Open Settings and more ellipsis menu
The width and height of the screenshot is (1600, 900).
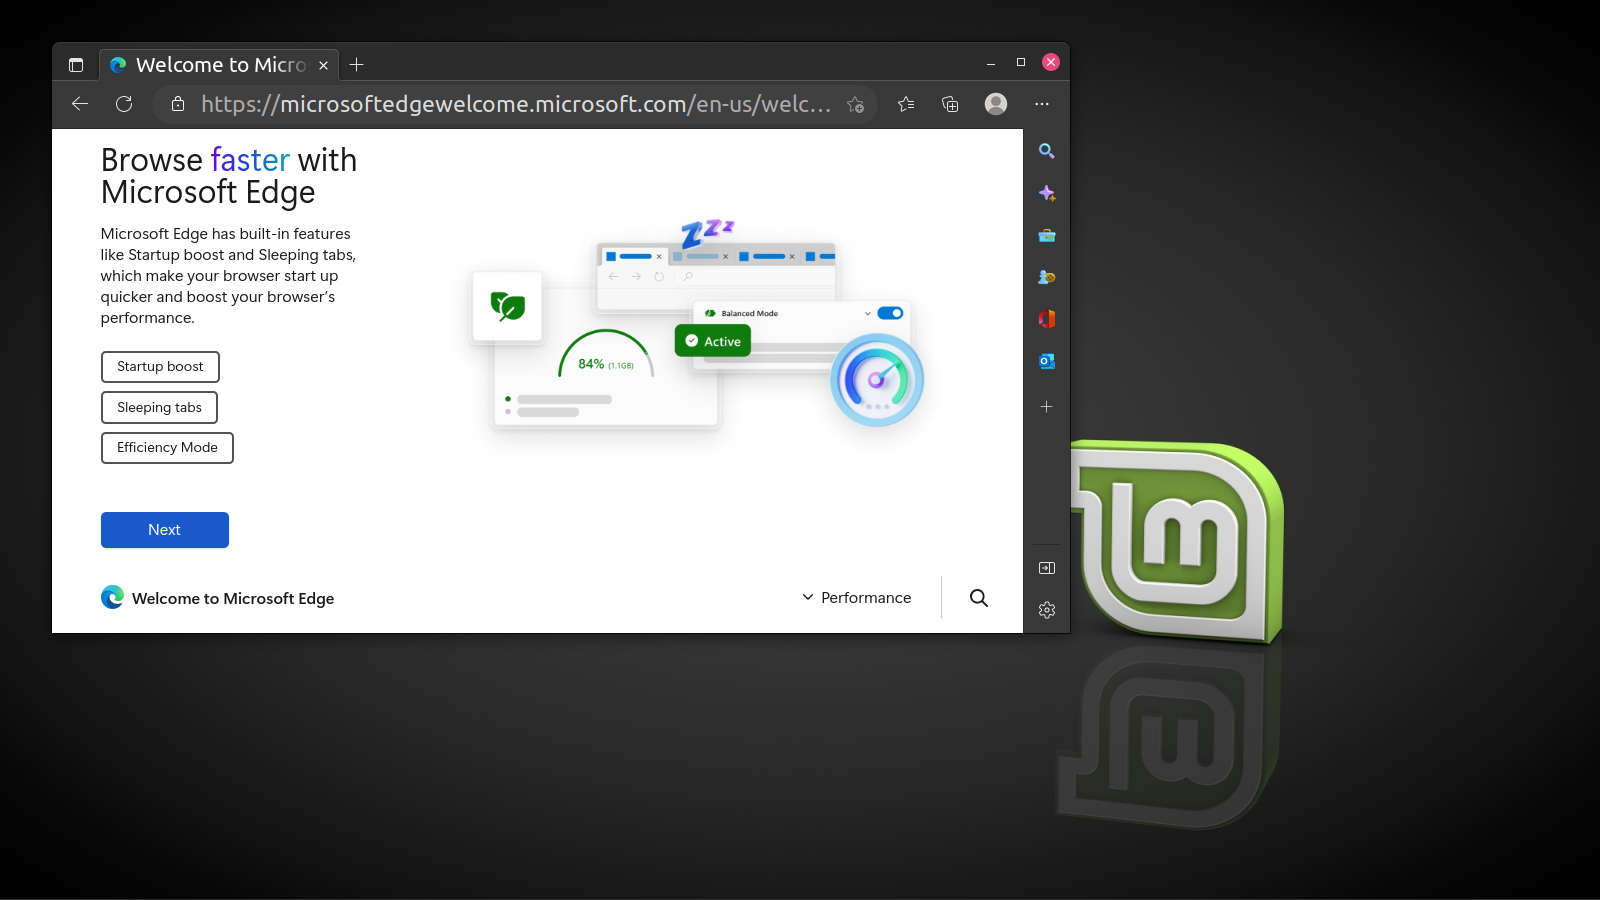(x=1042, y=104)
